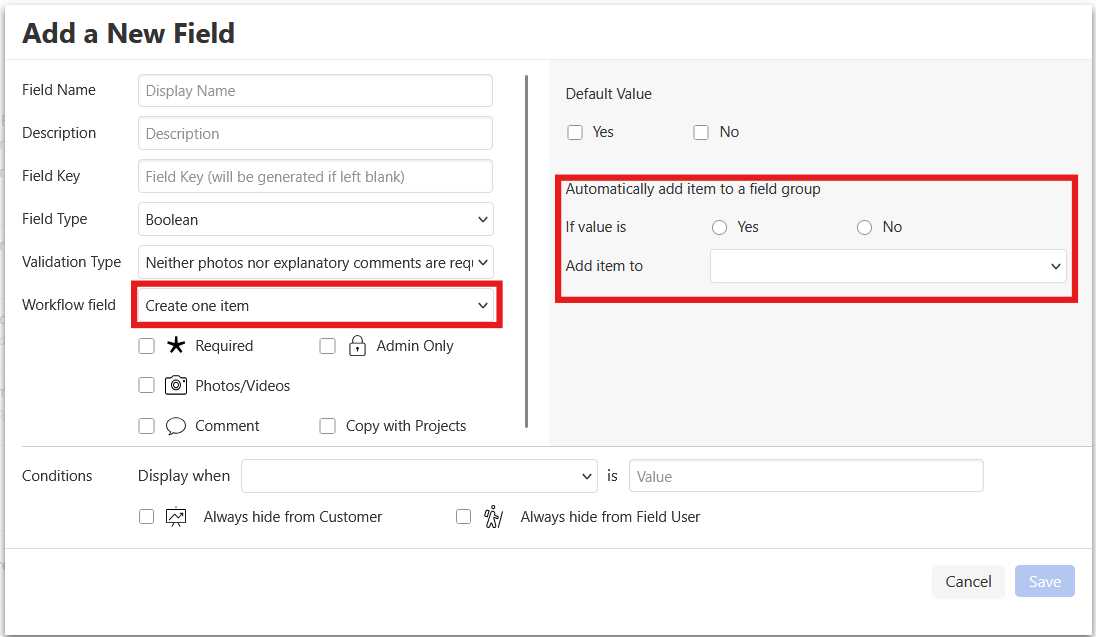1096x637 pixels.
Task: Focus the condition Value text box
Action: pyautogui.click(x=806, y=476)
